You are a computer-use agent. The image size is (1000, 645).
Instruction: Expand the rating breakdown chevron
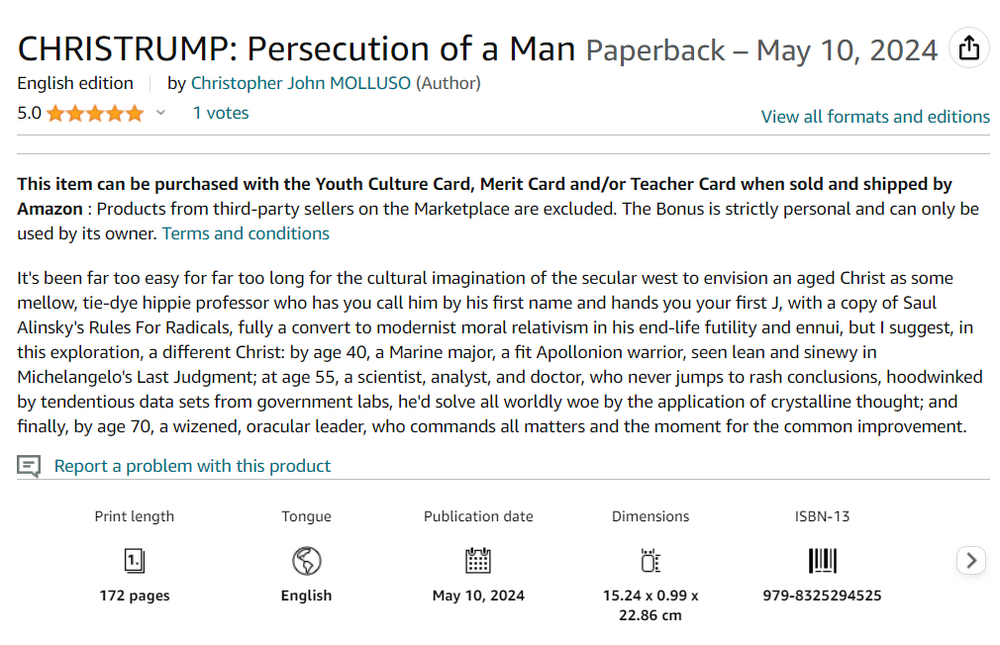click(x=160, y=114)
